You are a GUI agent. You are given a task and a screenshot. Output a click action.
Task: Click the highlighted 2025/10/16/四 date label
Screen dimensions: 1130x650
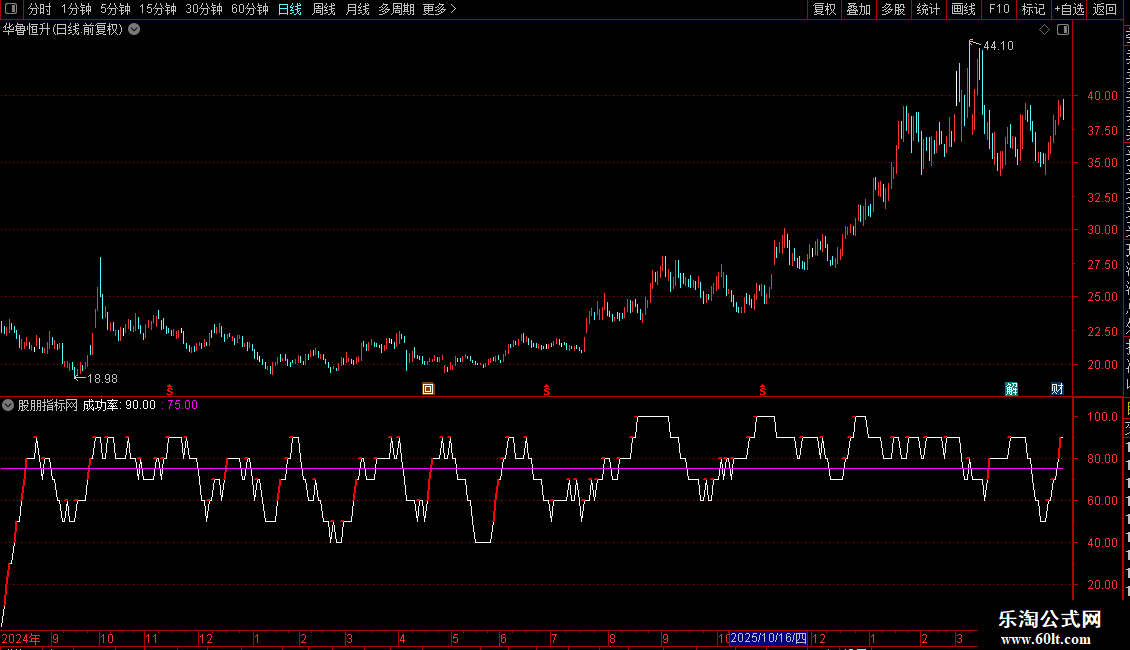[768, 638]
